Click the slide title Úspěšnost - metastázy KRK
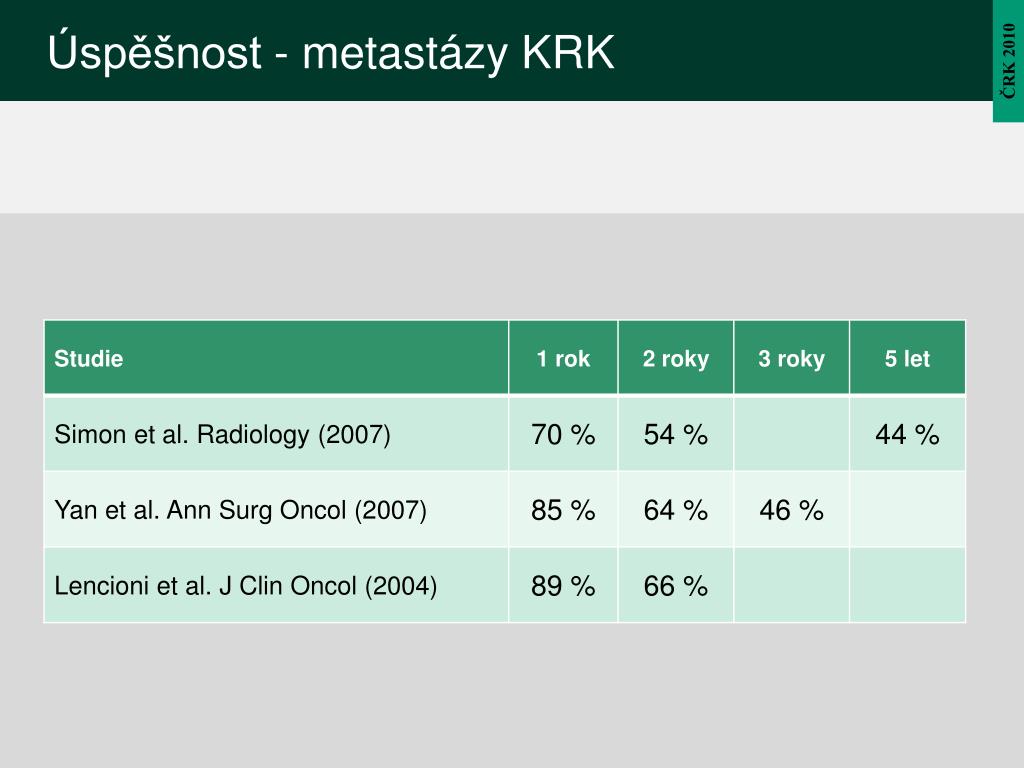This screenshot has width=1024, height=768. click(x=331, y=52)
